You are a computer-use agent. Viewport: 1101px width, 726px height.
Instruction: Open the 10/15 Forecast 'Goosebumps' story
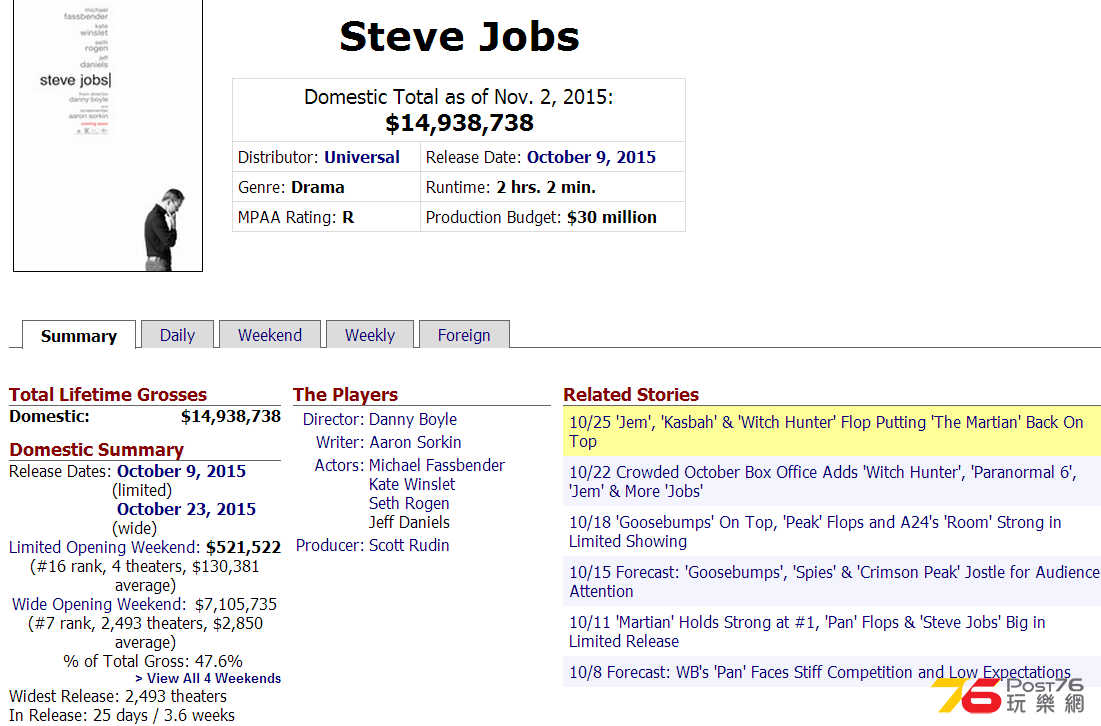tap(834, 581)
